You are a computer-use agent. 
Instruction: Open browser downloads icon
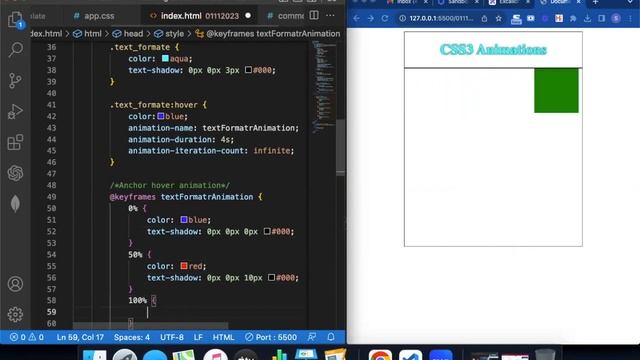point(587,18)
